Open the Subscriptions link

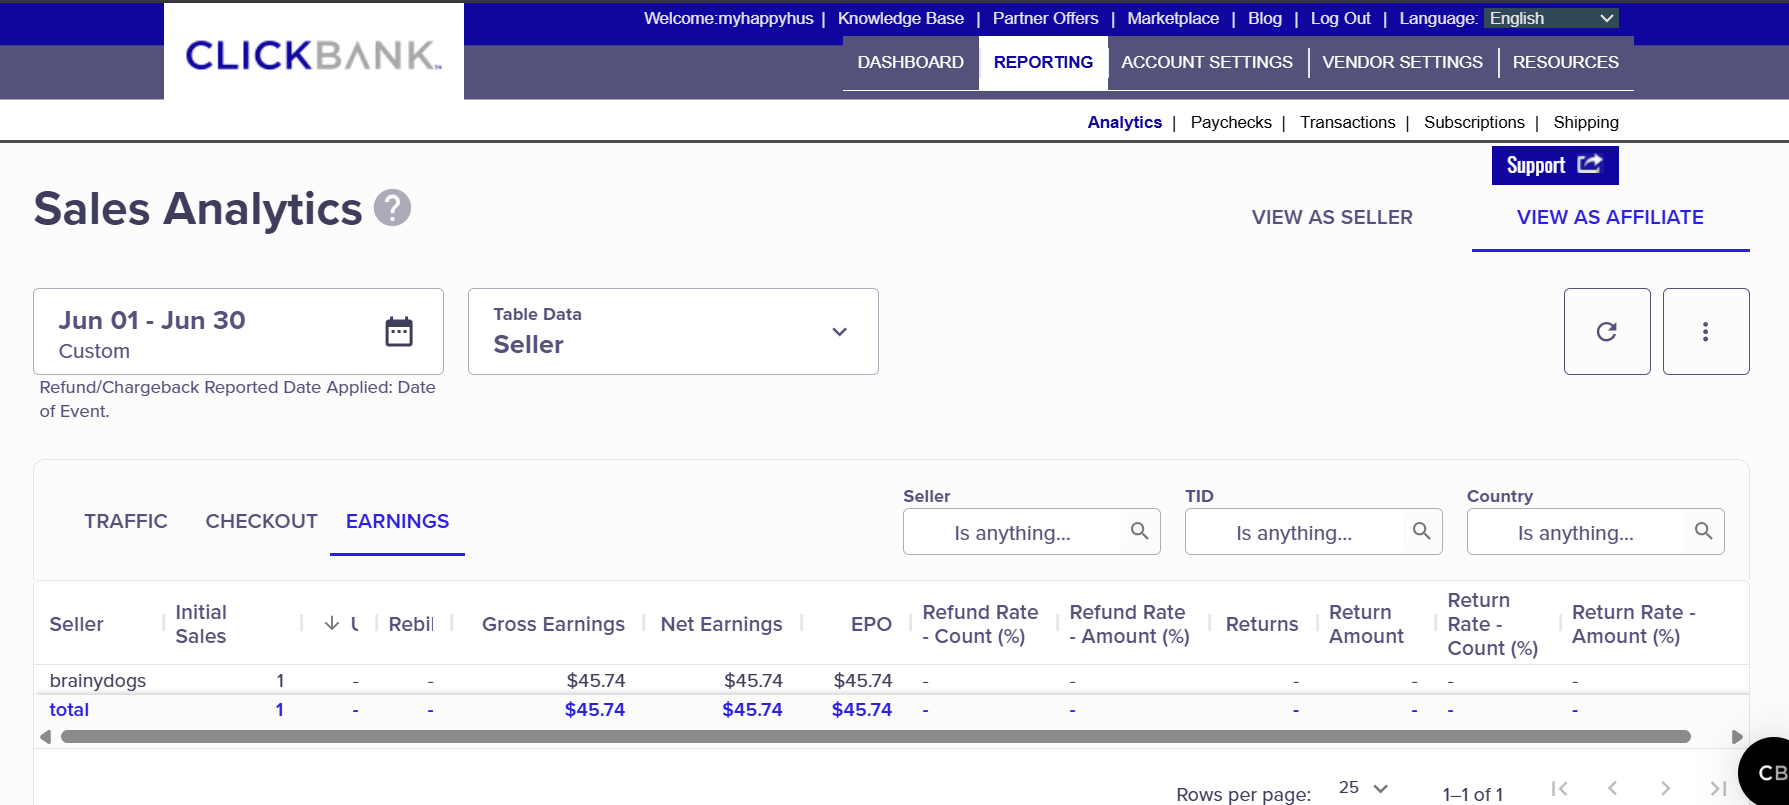point(1474,122)
